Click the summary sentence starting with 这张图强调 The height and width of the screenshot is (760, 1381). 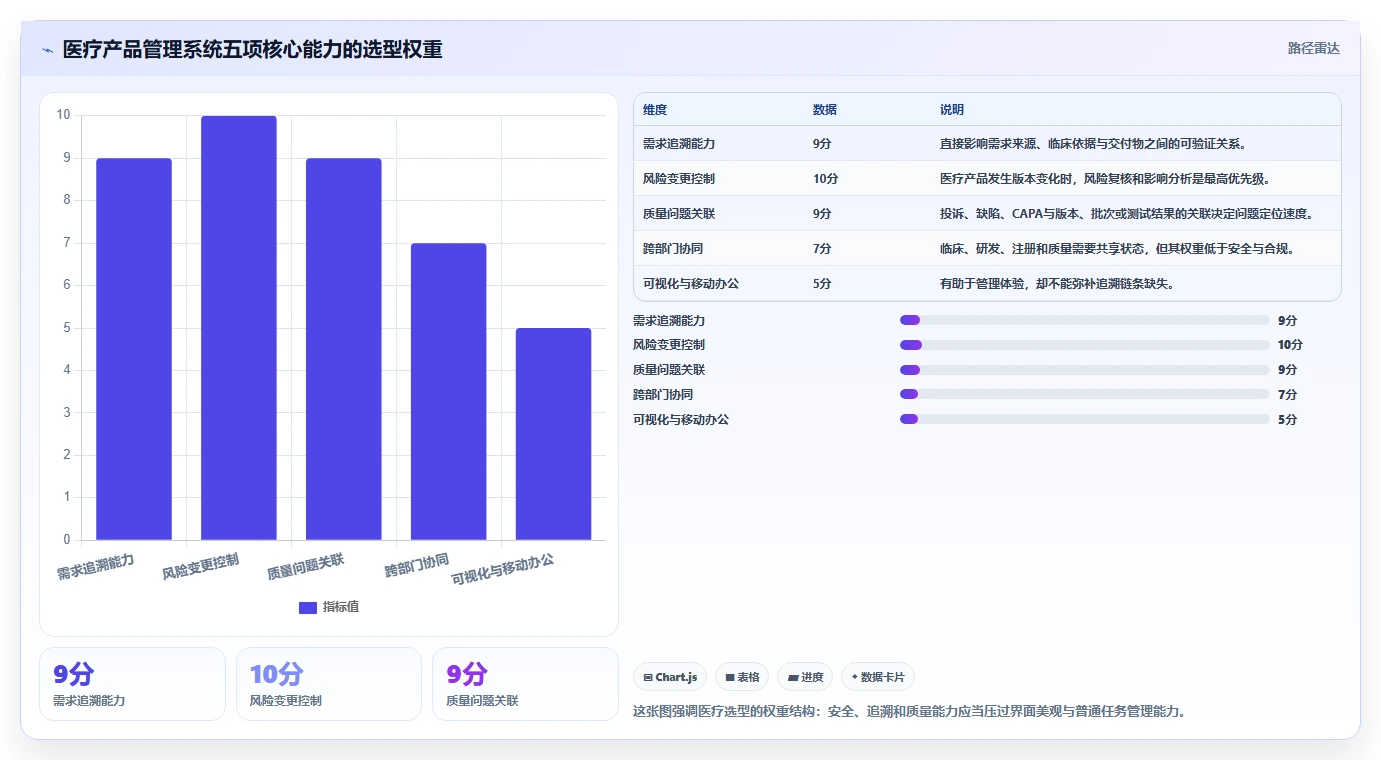tap(909, 712)
